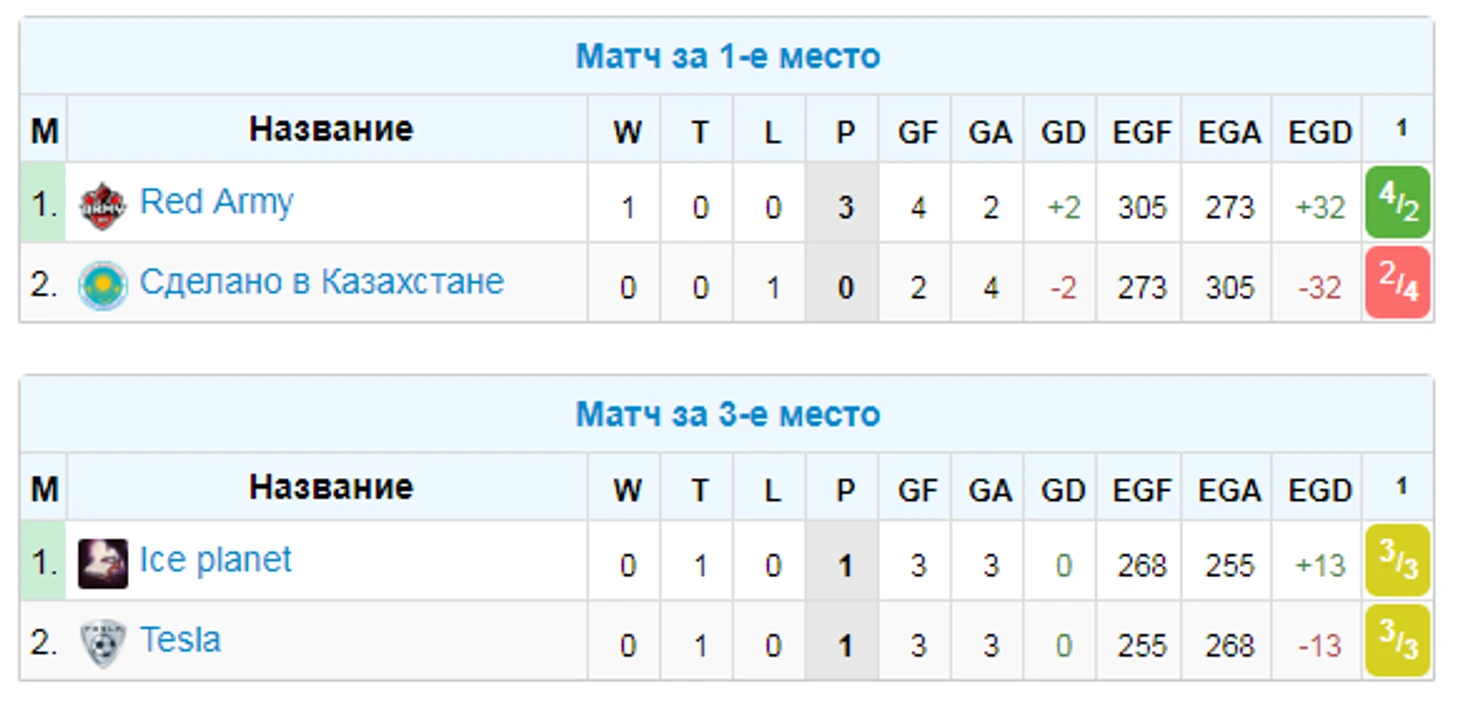This screenshot has height=709, width=1460.
Task: Click the green 4/2 match result badge
Action: [x=1398, y=203]
